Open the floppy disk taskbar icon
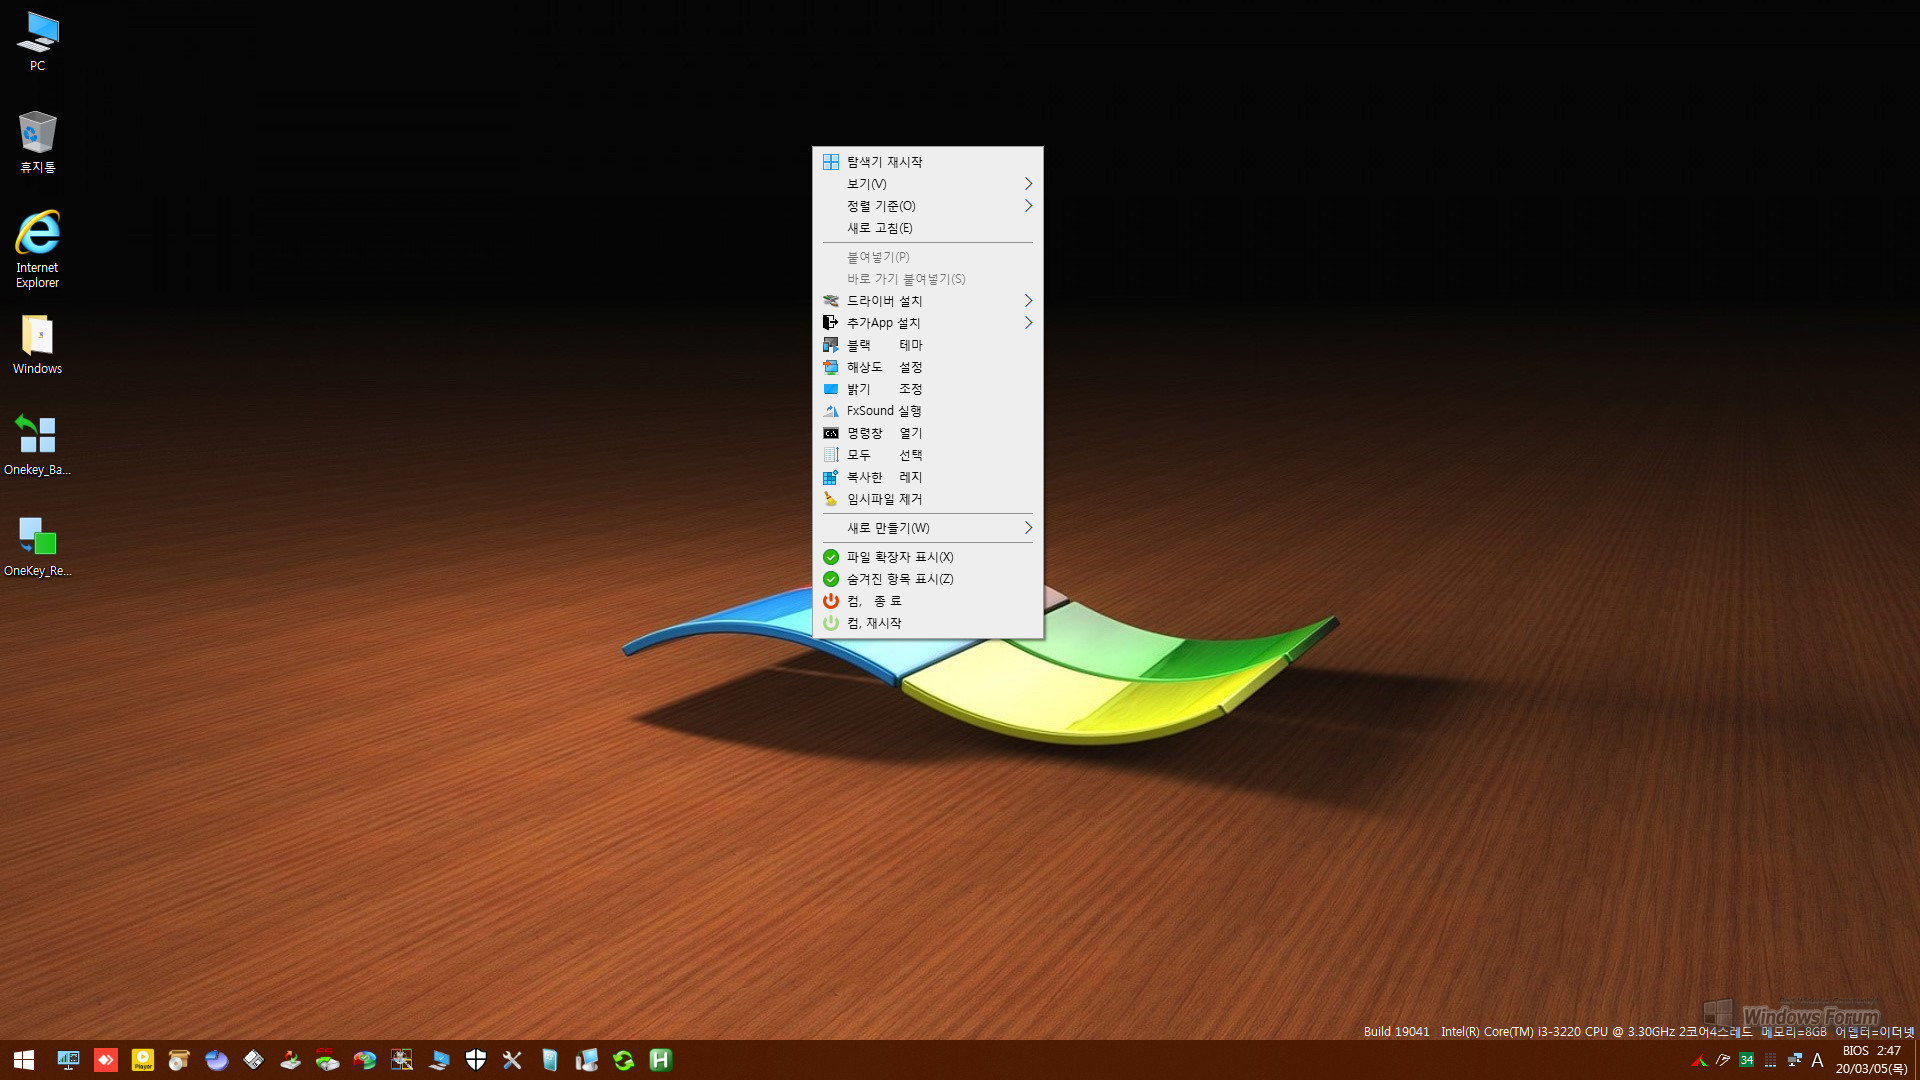The image size is (1920, 1080). click(x=254, y=1060)
